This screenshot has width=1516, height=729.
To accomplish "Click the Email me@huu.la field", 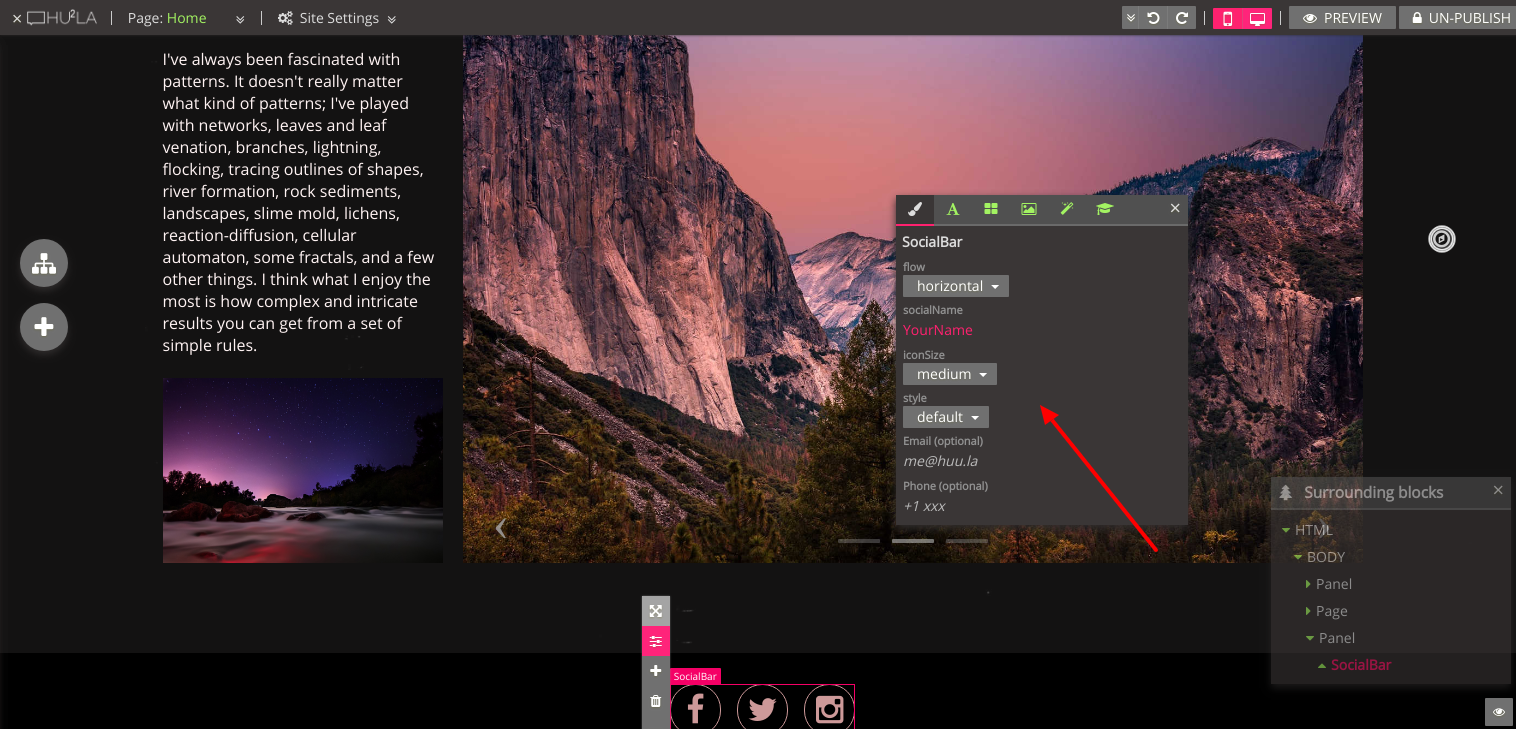I will pyautogui.click(x=941, y=461).
